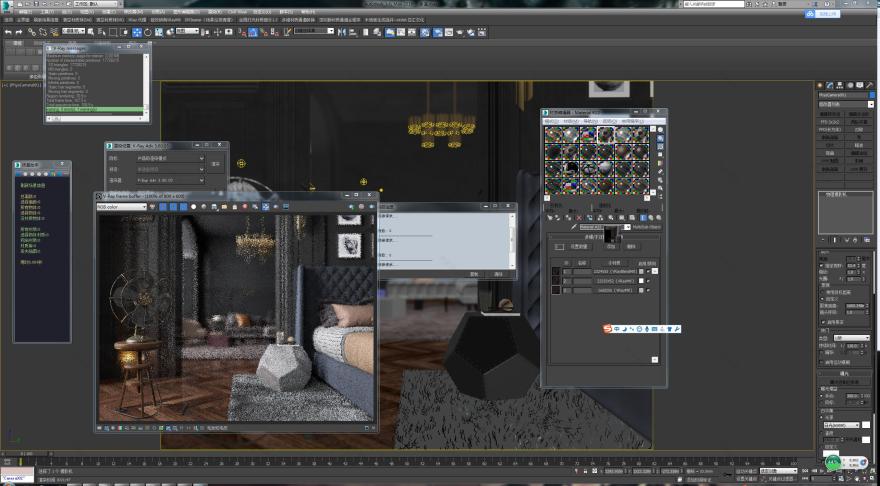
Task: Click the Multi/Sub-Object material type button
Action: tap(645, 227)
